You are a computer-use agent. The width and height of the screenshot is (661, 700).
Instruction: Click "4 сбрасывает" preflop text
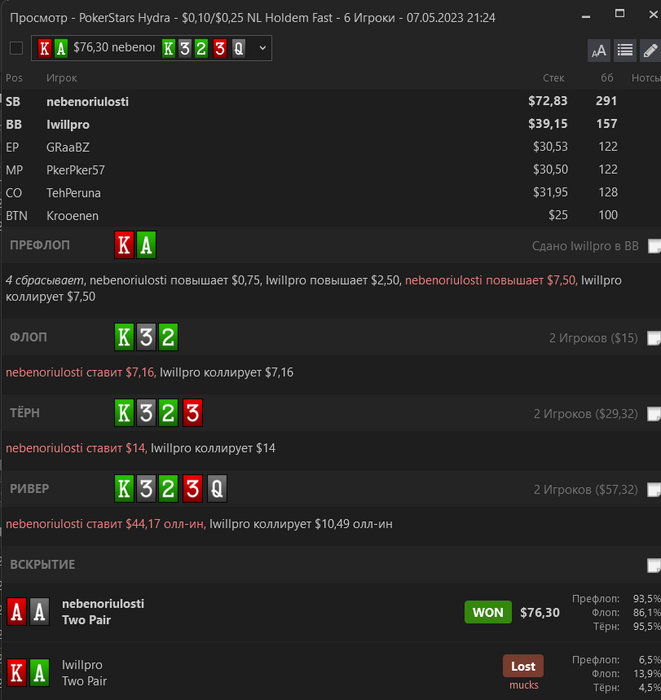pos(45,280)
